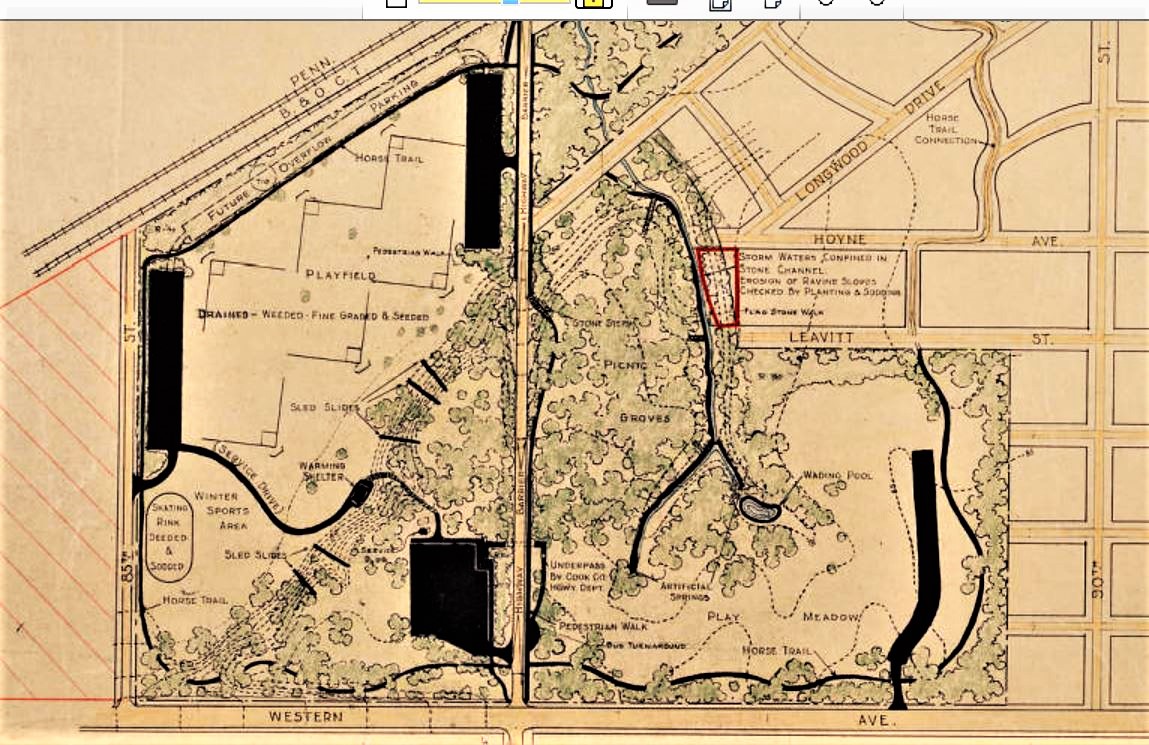The image size is (1149, 745).
Task: Click the Warming Shelter label
Action: point(321,470)
